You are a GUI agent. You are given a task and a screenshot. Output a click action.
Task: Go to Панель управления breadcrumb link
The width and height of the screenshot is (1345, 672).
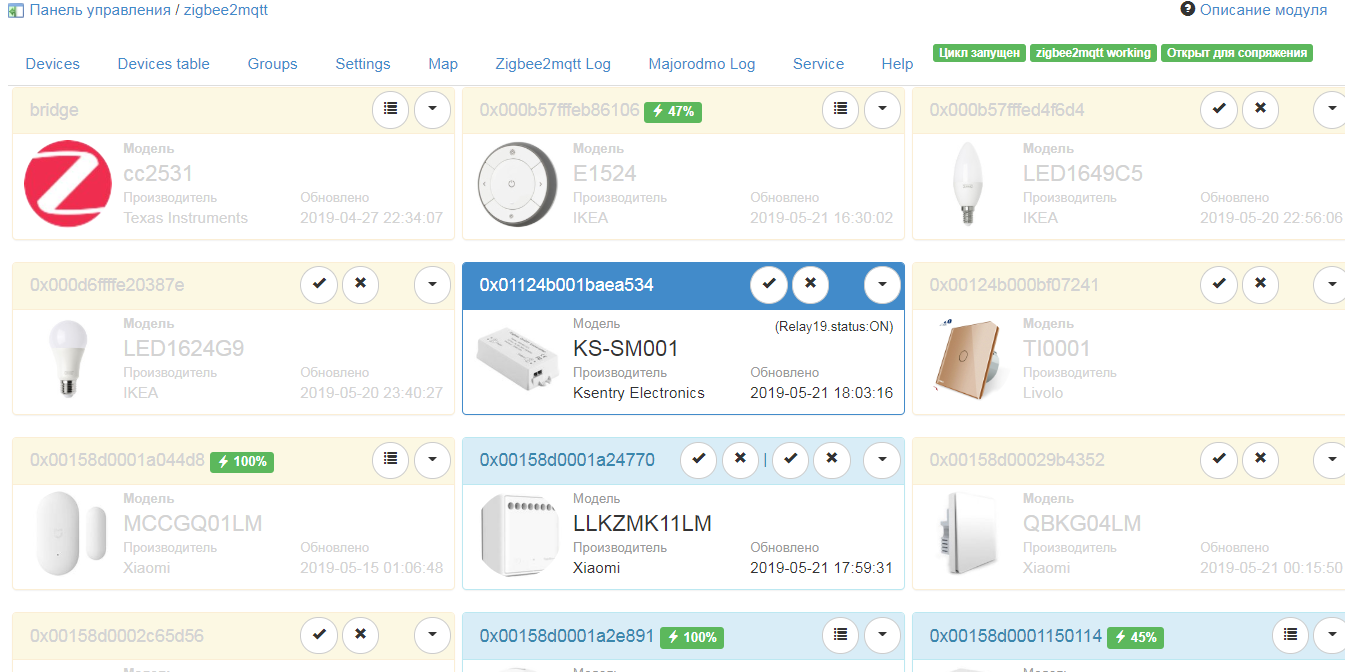100,10
